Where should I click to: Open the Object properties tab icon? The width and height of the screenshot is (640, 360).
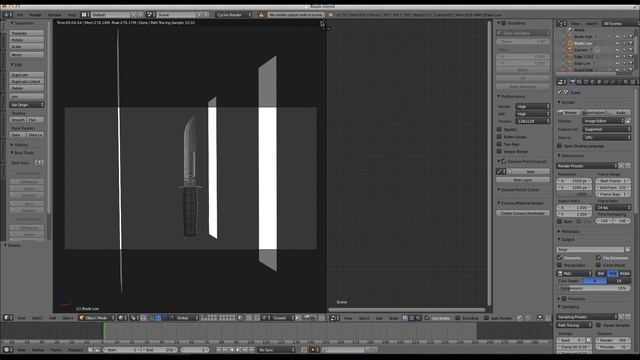tap(600, 82)
